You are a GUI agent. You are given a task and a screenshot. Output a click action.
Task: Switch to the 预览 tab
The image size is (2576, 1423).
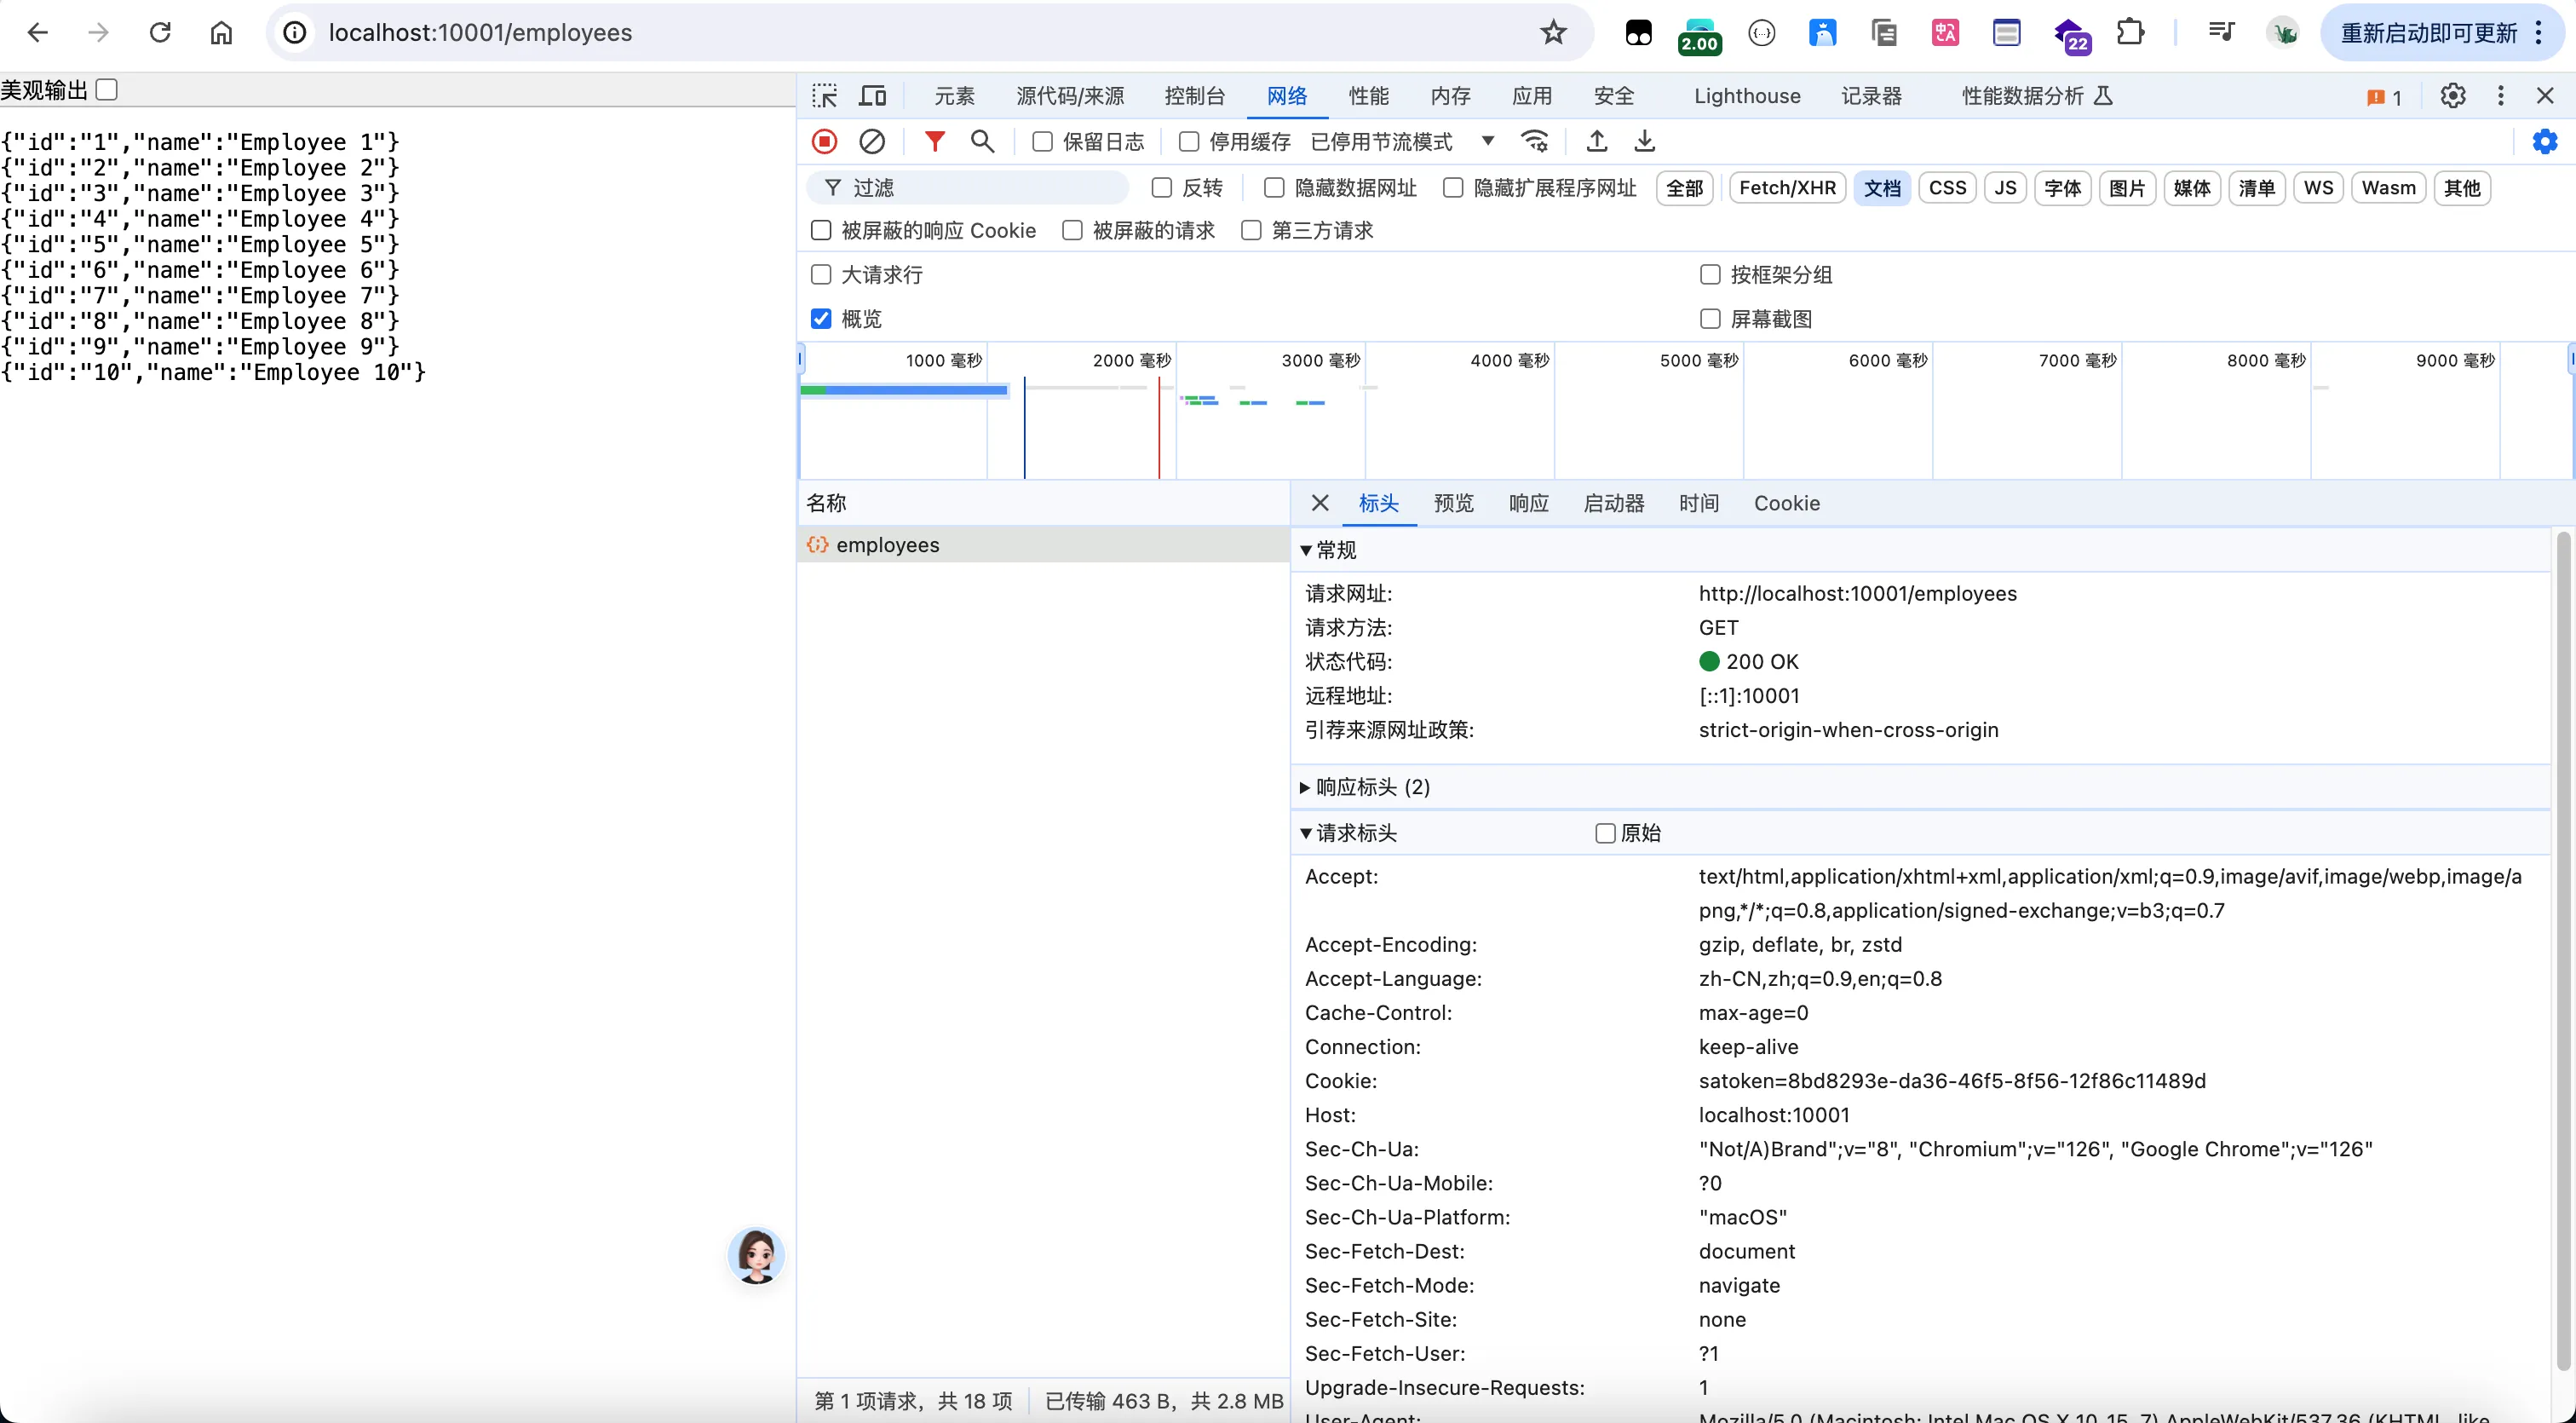[x=1453, y=503]
